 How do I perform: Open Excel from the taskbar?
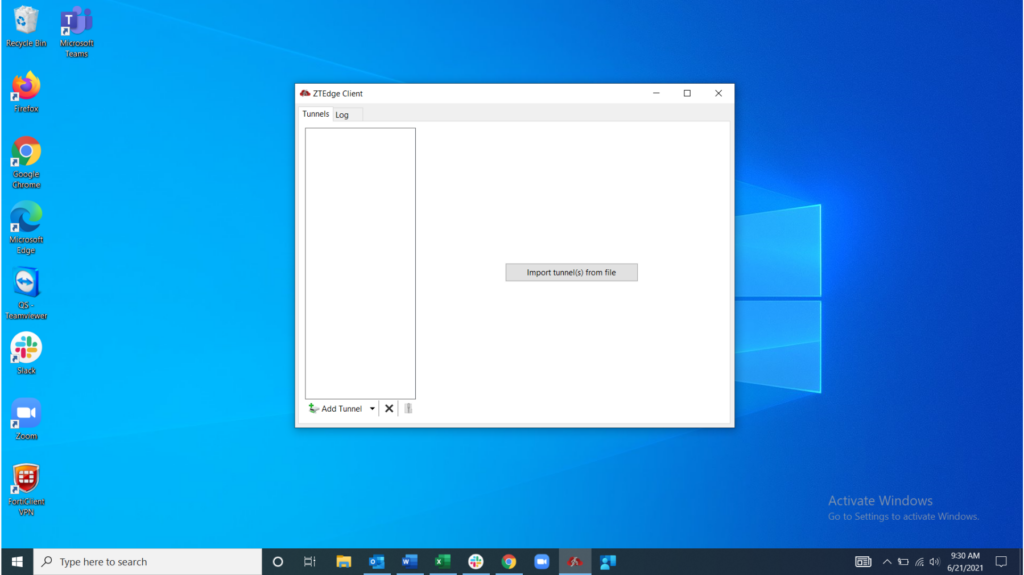click(442, 562)
